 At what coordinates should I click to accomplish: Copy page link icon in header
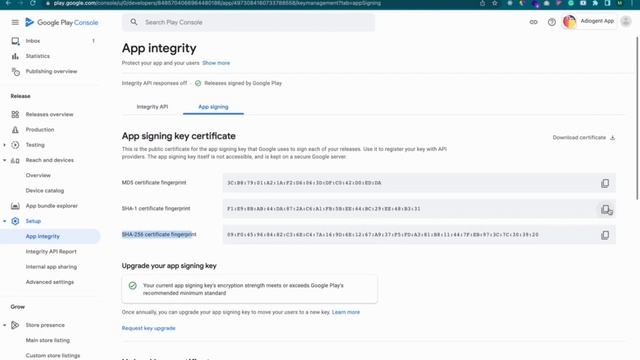click(x=533, y=22)
